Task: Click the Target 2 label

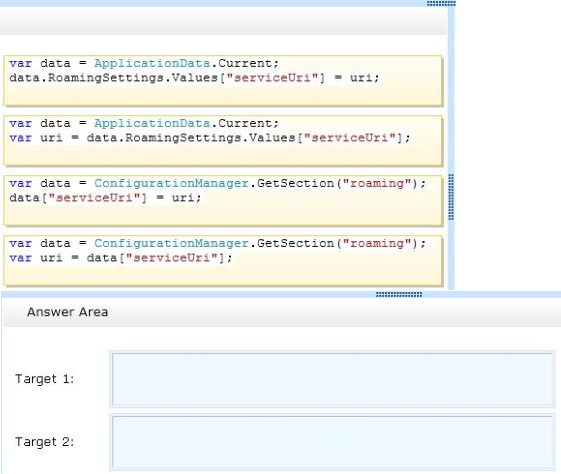Action: click(x=44, y=442)
